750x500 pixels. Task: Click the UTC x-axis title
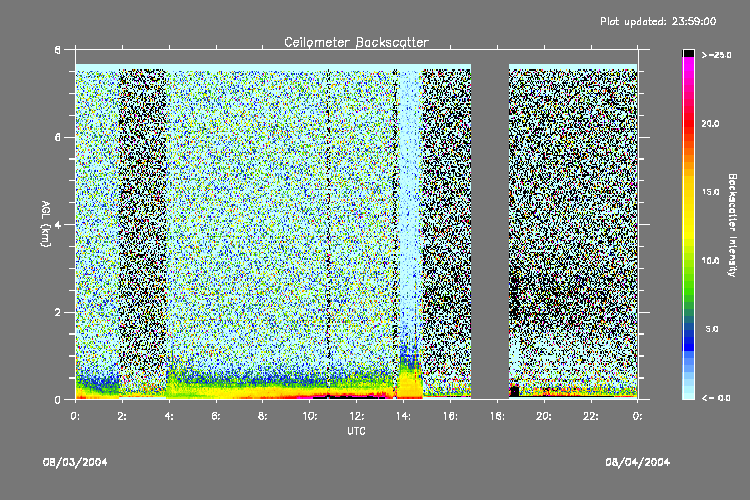pos(356,431)
